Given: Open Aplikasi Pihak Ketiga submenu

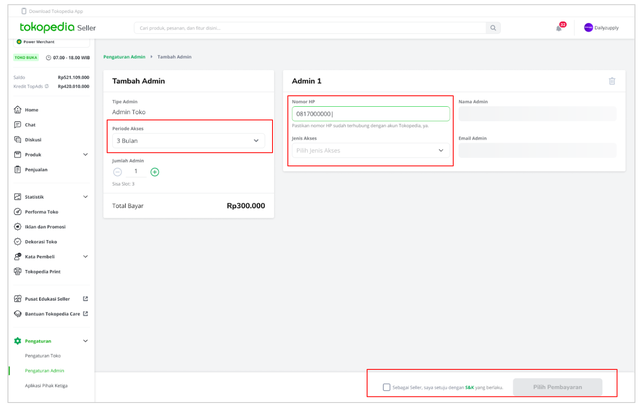Looking at the screenshot, I should 46,385.
